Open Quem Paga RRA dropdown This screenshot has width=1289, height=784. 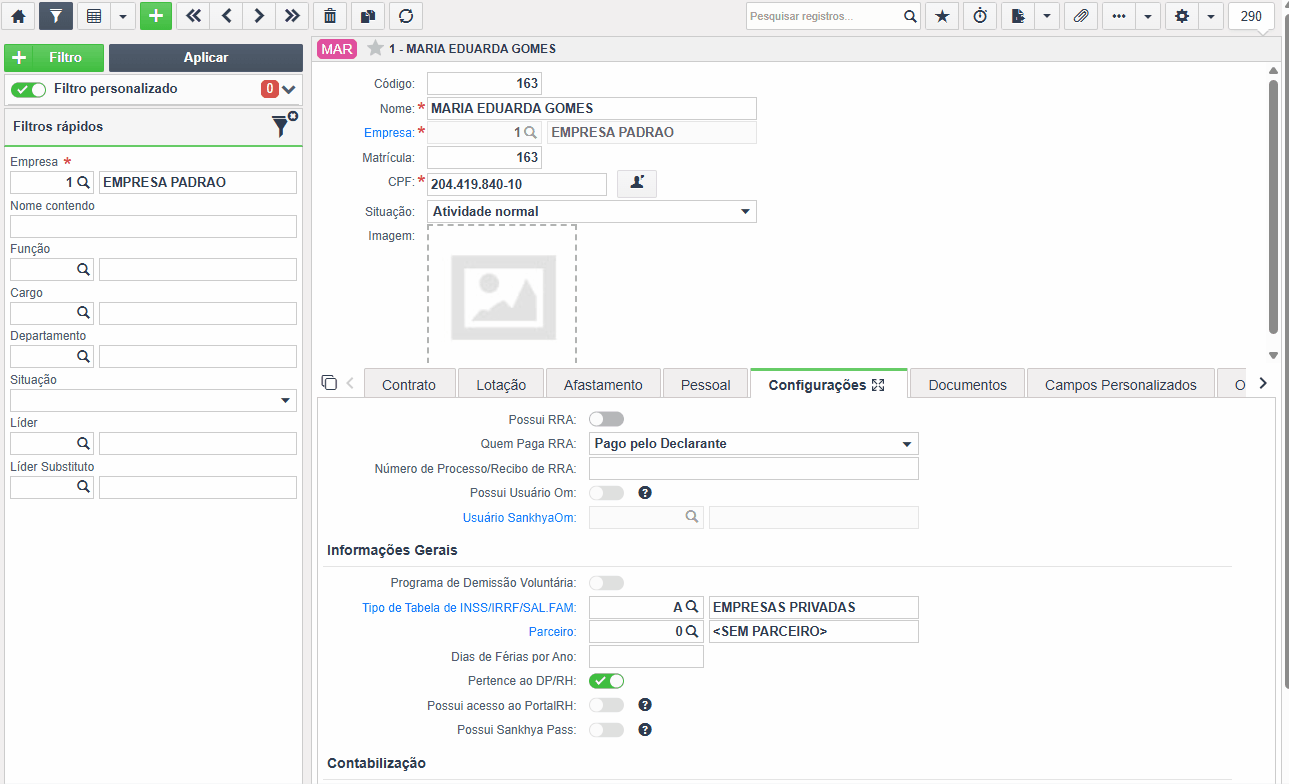coord(754,443)
